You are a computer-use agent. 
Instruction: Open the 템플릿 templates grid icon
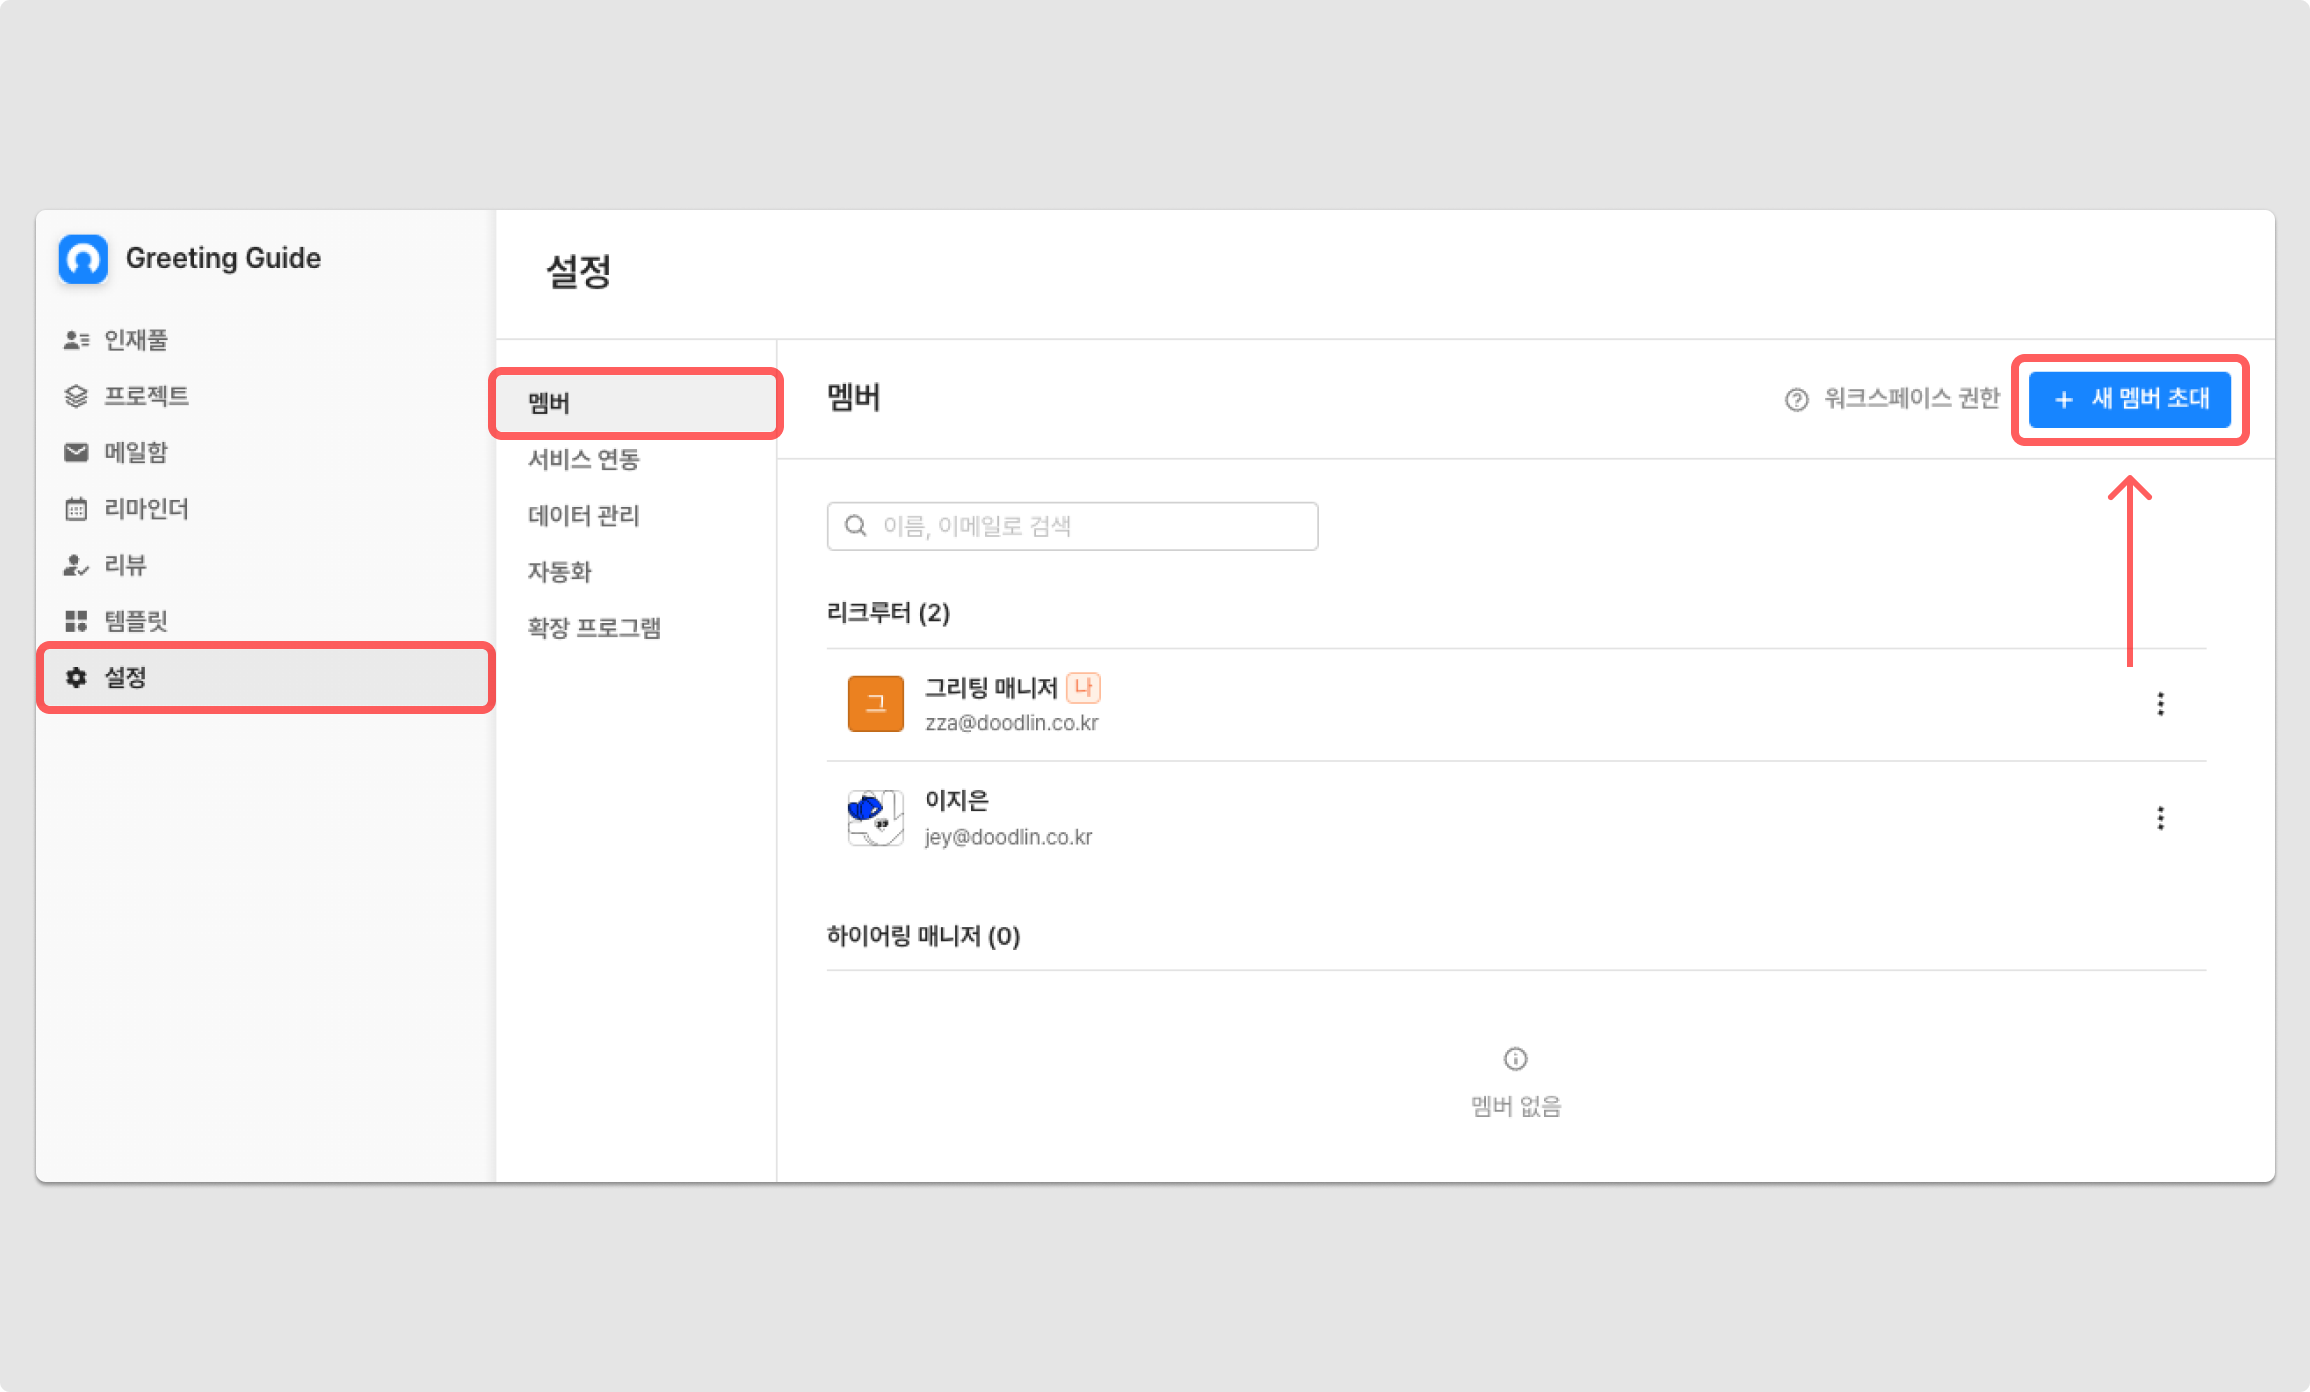coord(76,621)
